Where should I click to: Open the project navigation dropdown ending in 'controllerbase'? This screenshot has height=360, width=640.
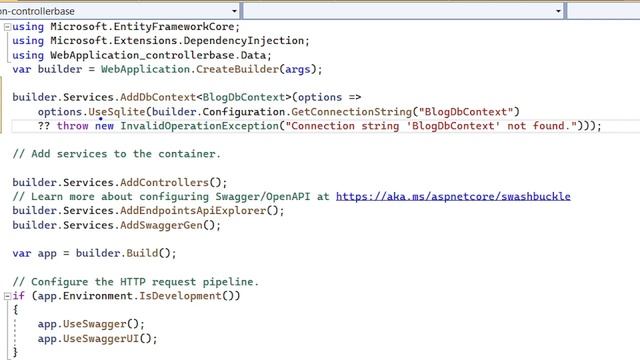click(x=119, y=11)
